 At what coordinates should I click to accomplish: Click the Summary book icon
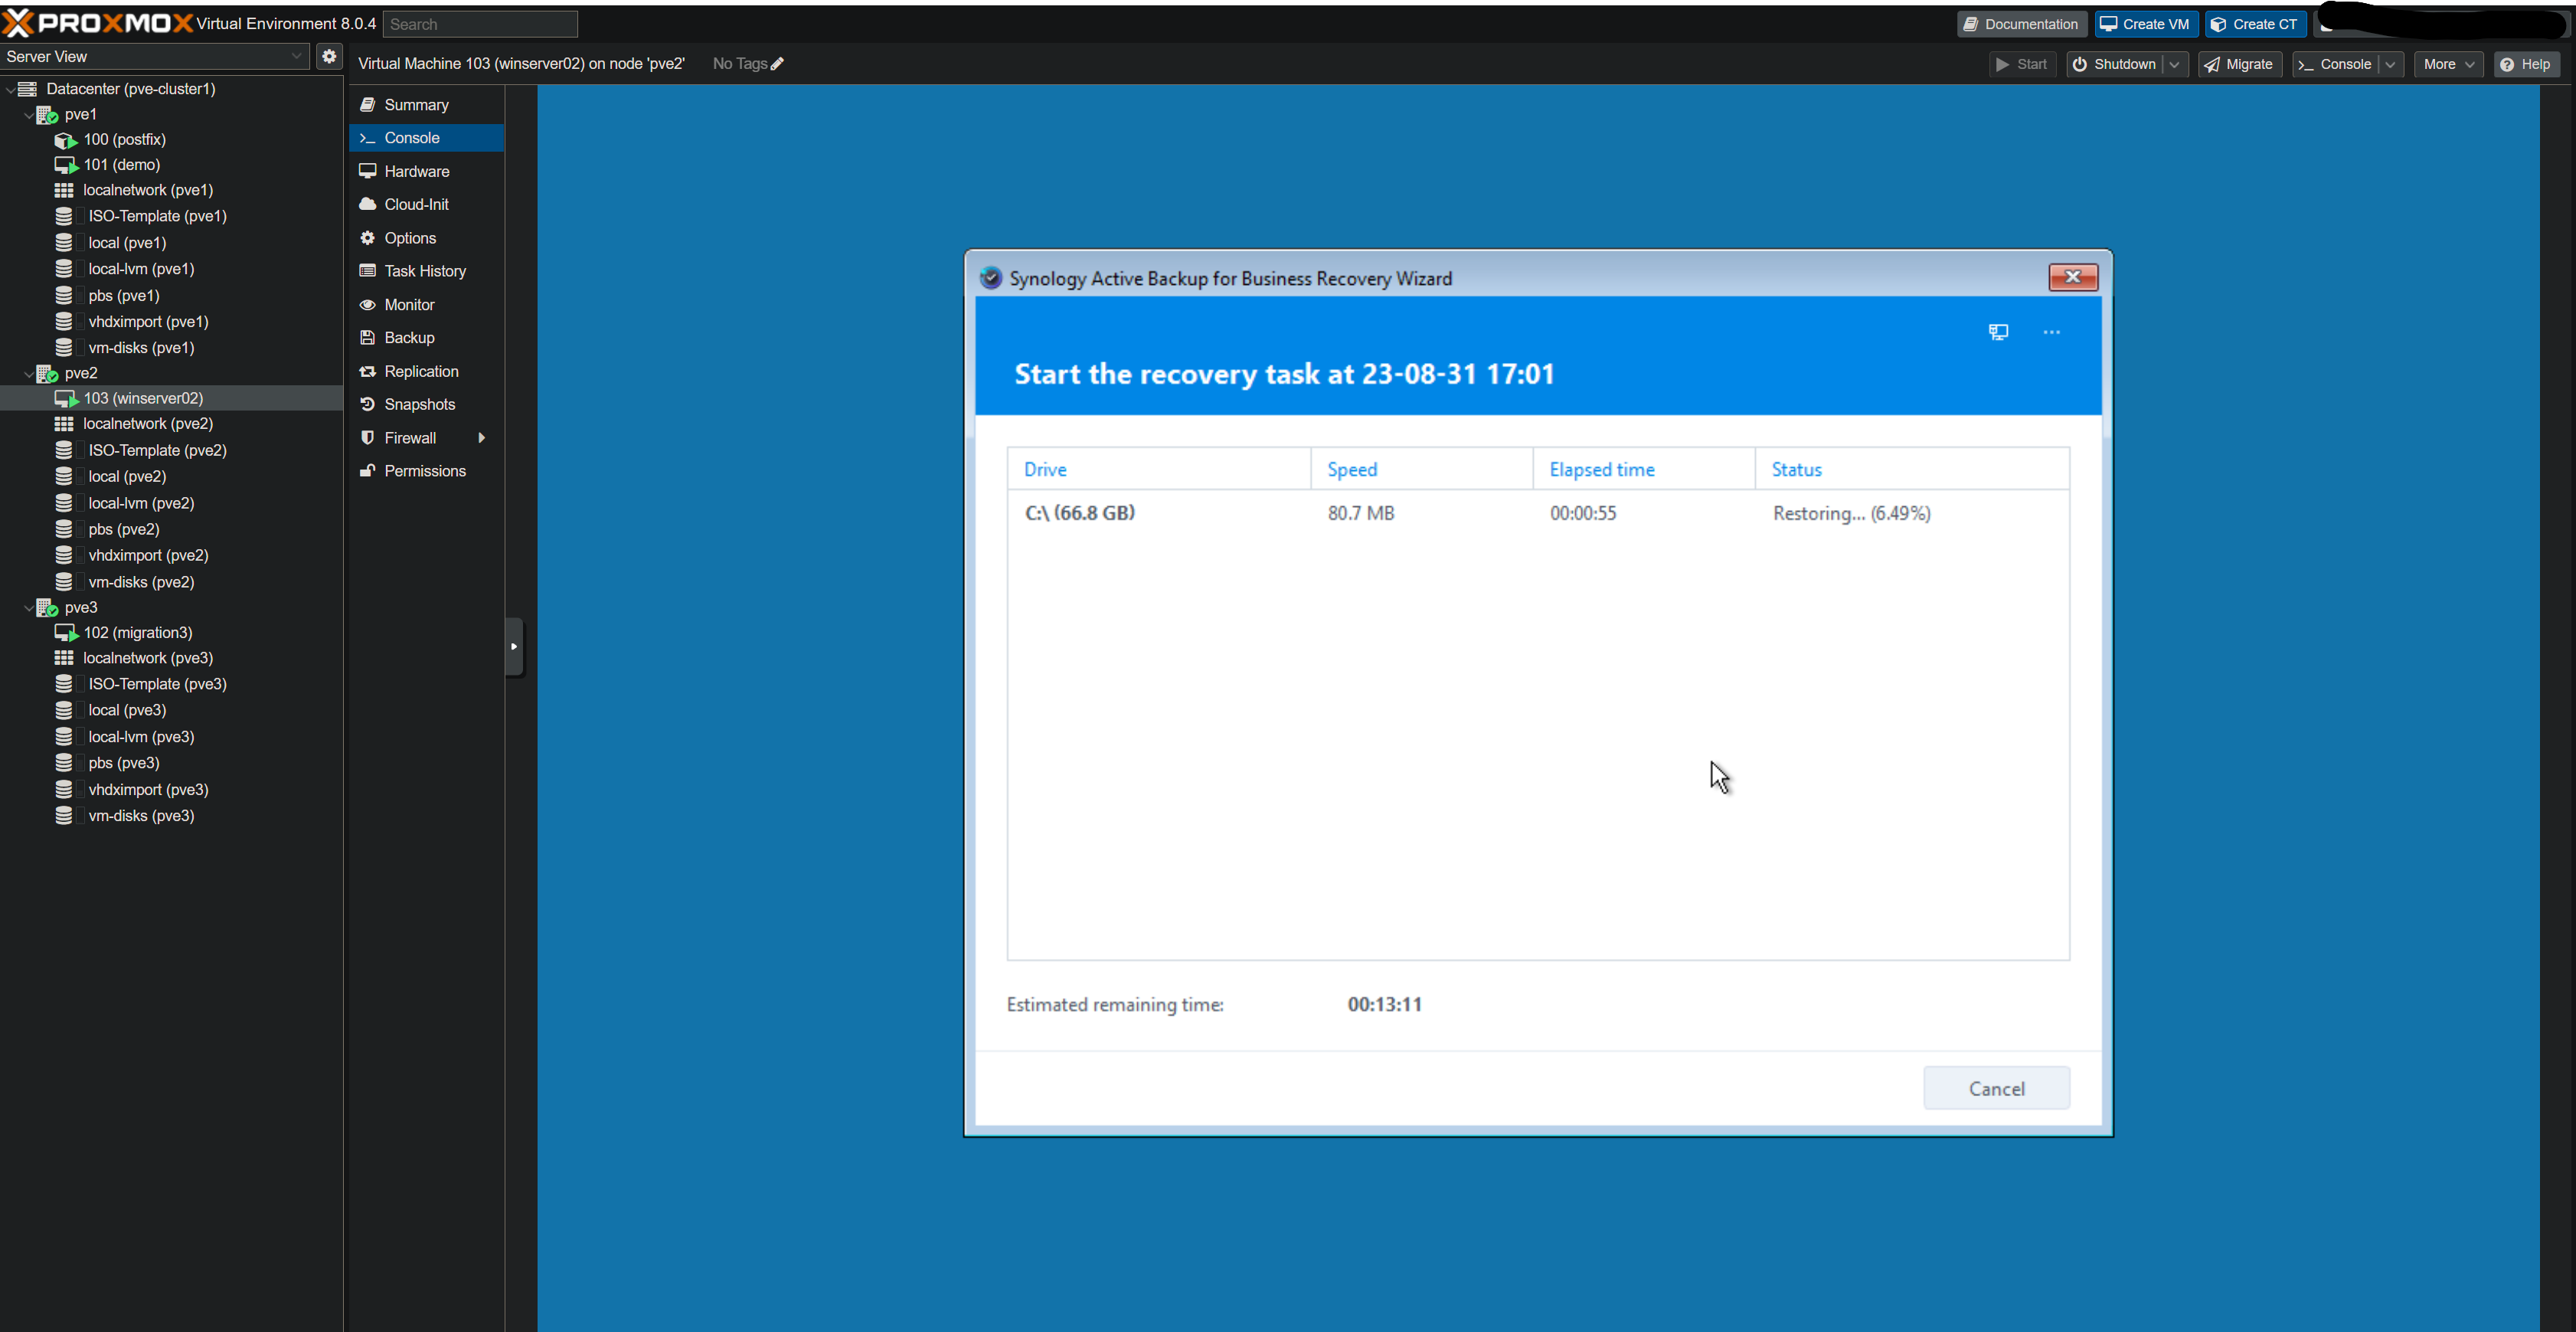point(367,105)
